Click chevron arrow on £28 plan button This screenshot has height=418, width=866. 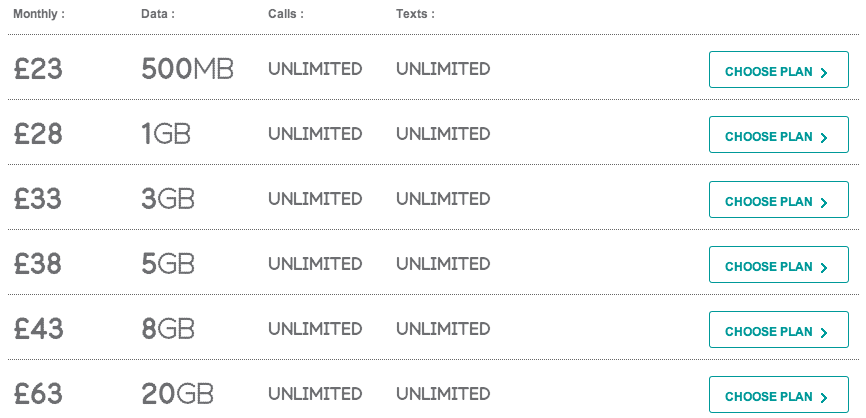[824, 137]
